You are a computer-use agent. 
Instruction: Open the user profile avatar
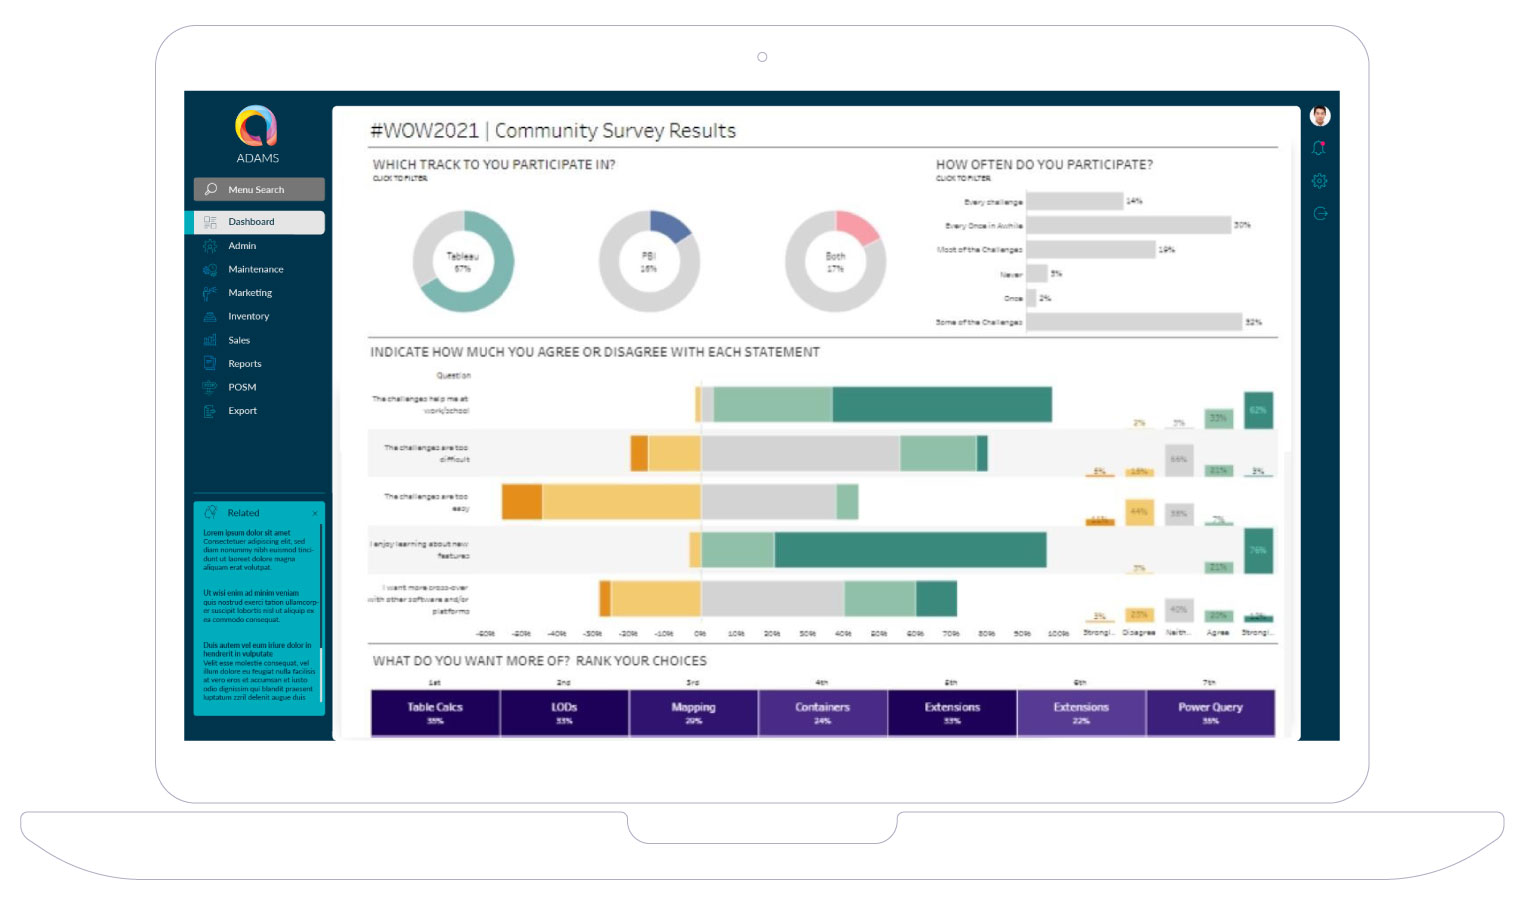click(x=1319, y=116)
